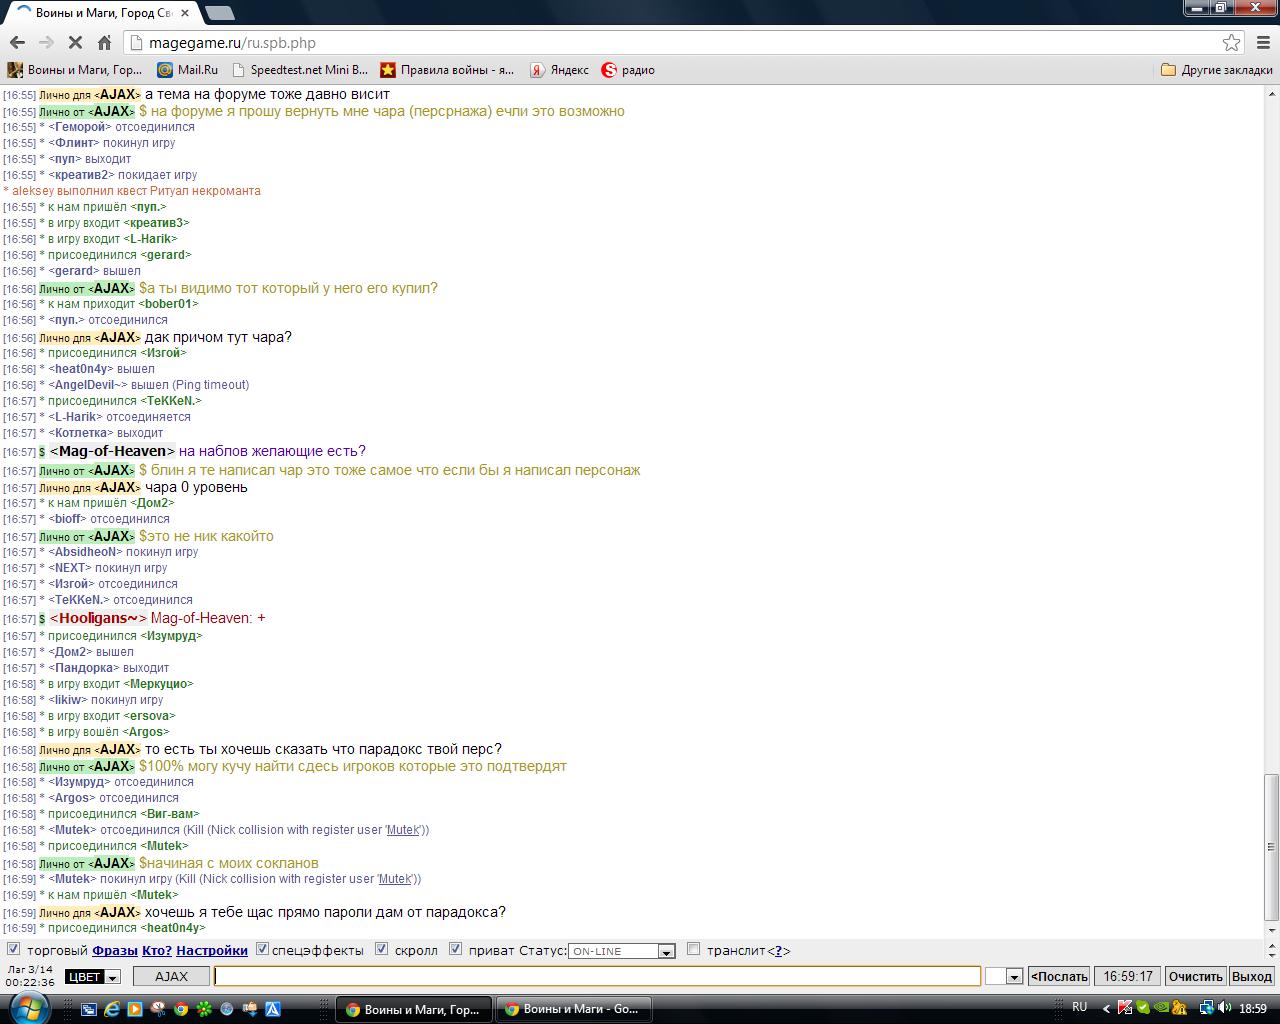Click the Очистить clear button
Viewport: 1280px width, 1024px height.
click(1195, 977)
